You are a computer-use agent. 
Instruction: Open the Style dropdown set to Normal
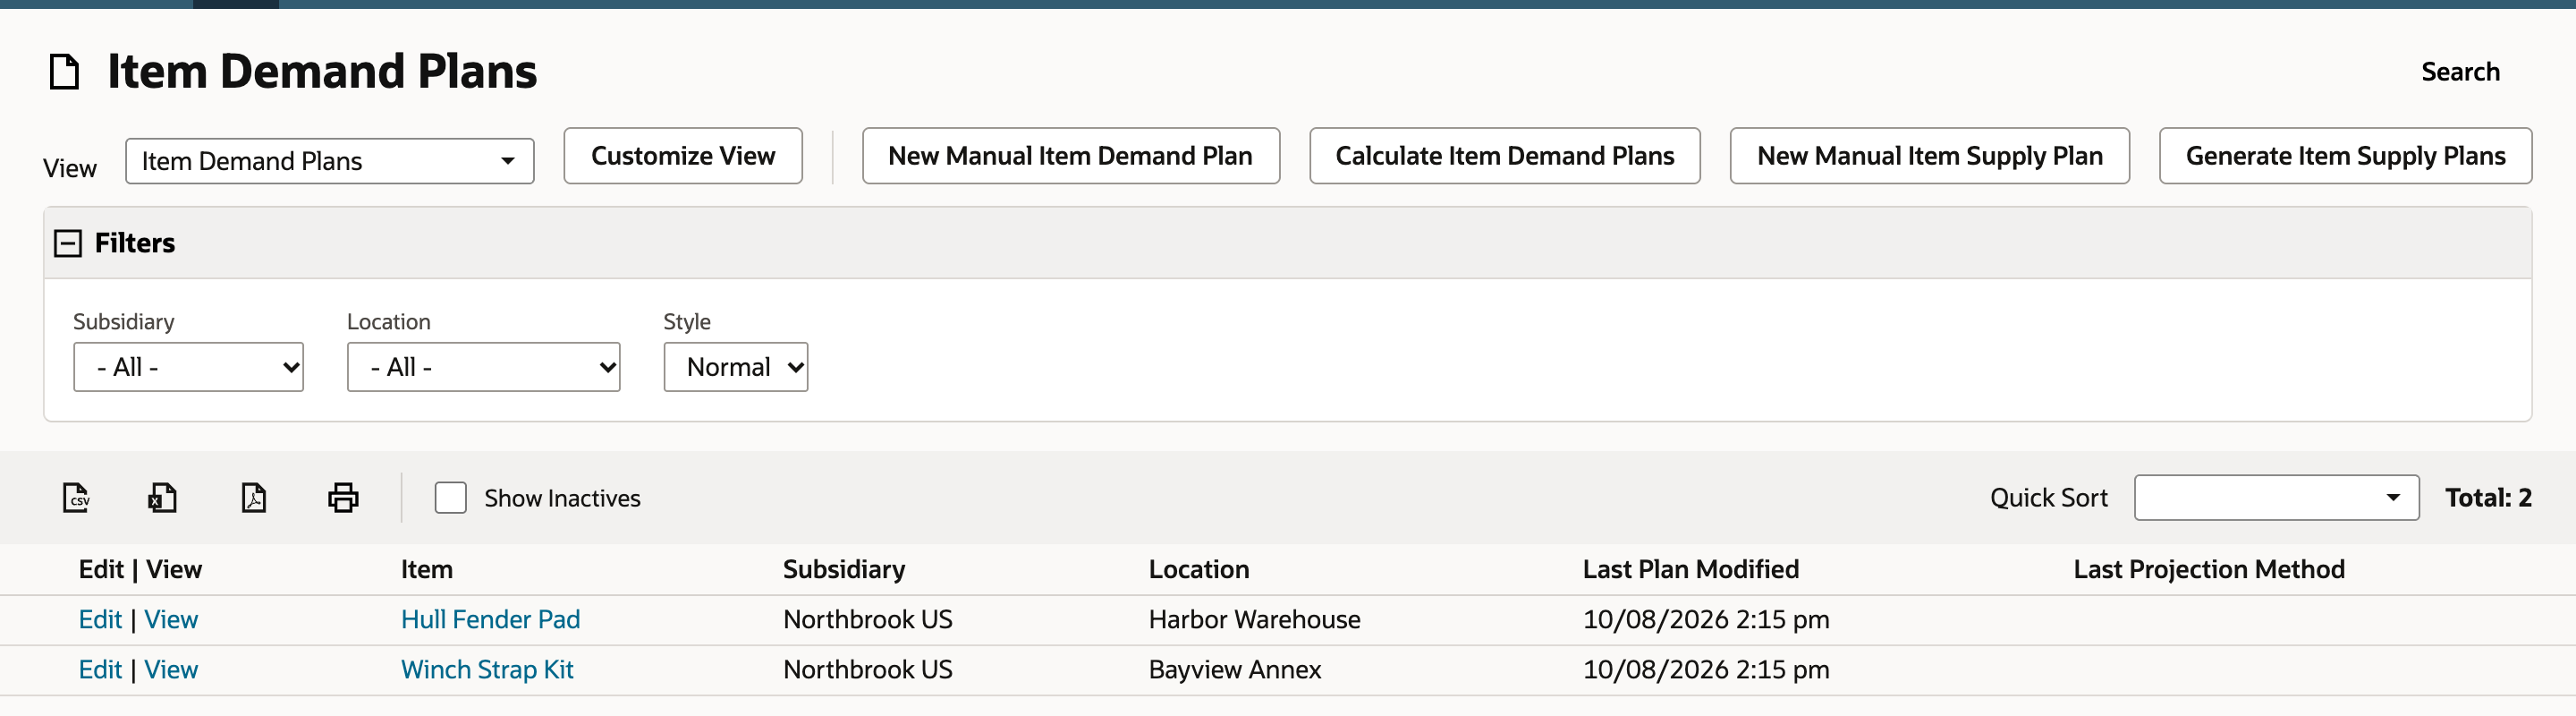(x=736, y=367)
